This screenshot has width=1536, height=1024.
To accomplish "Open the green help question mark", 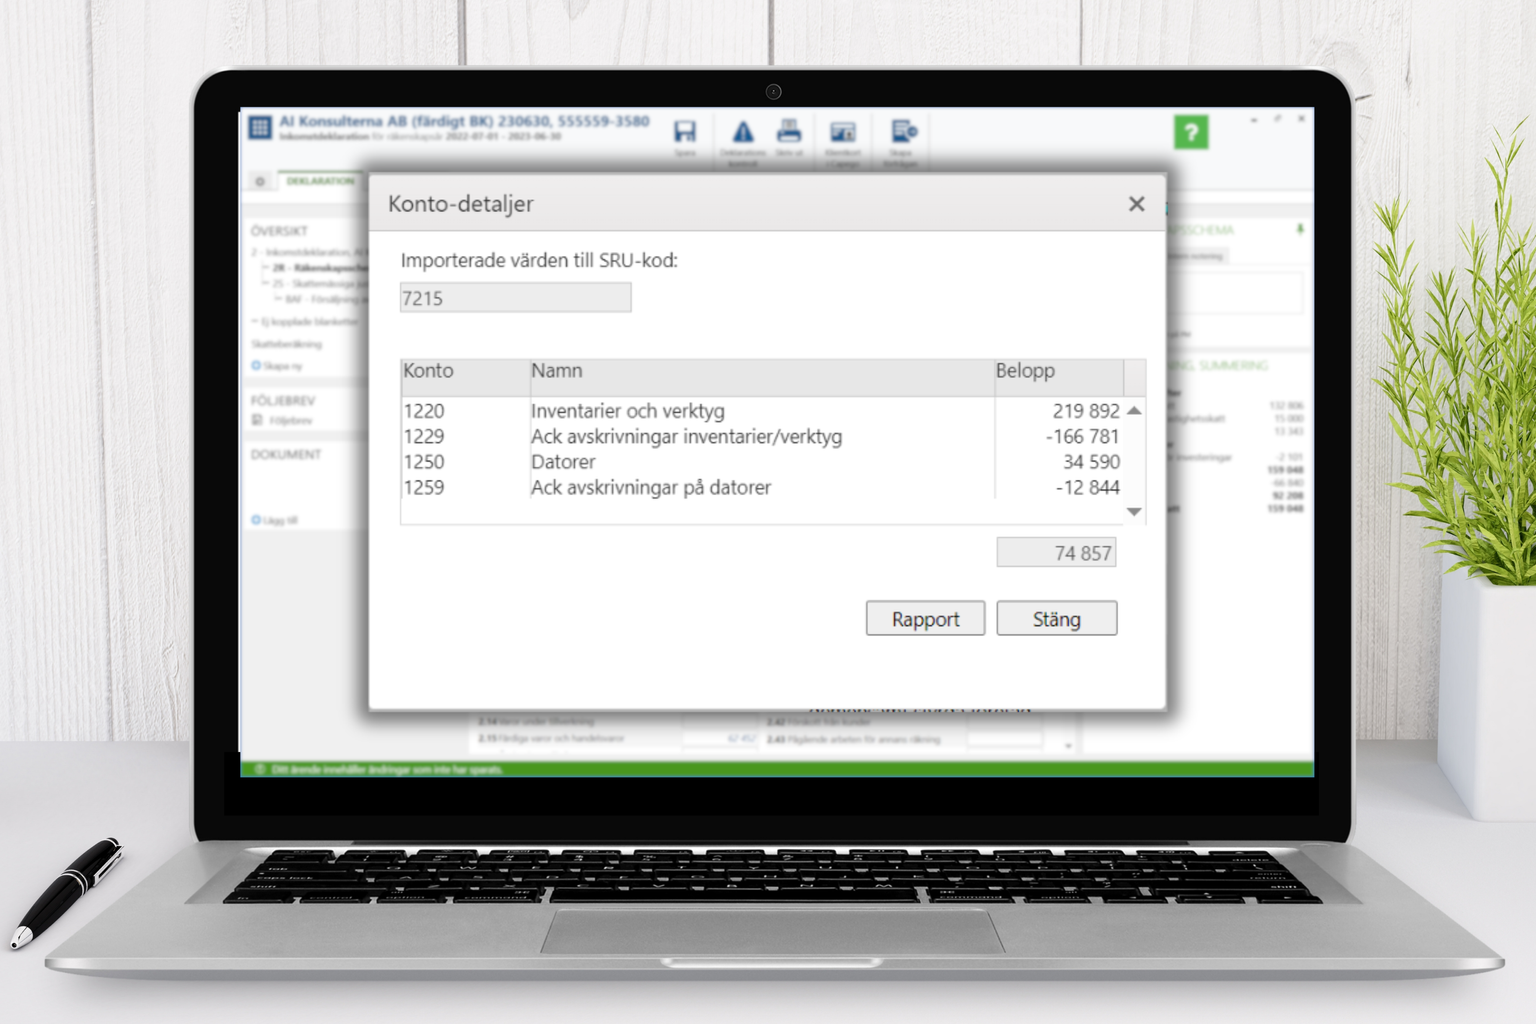I will (1190, 132).
